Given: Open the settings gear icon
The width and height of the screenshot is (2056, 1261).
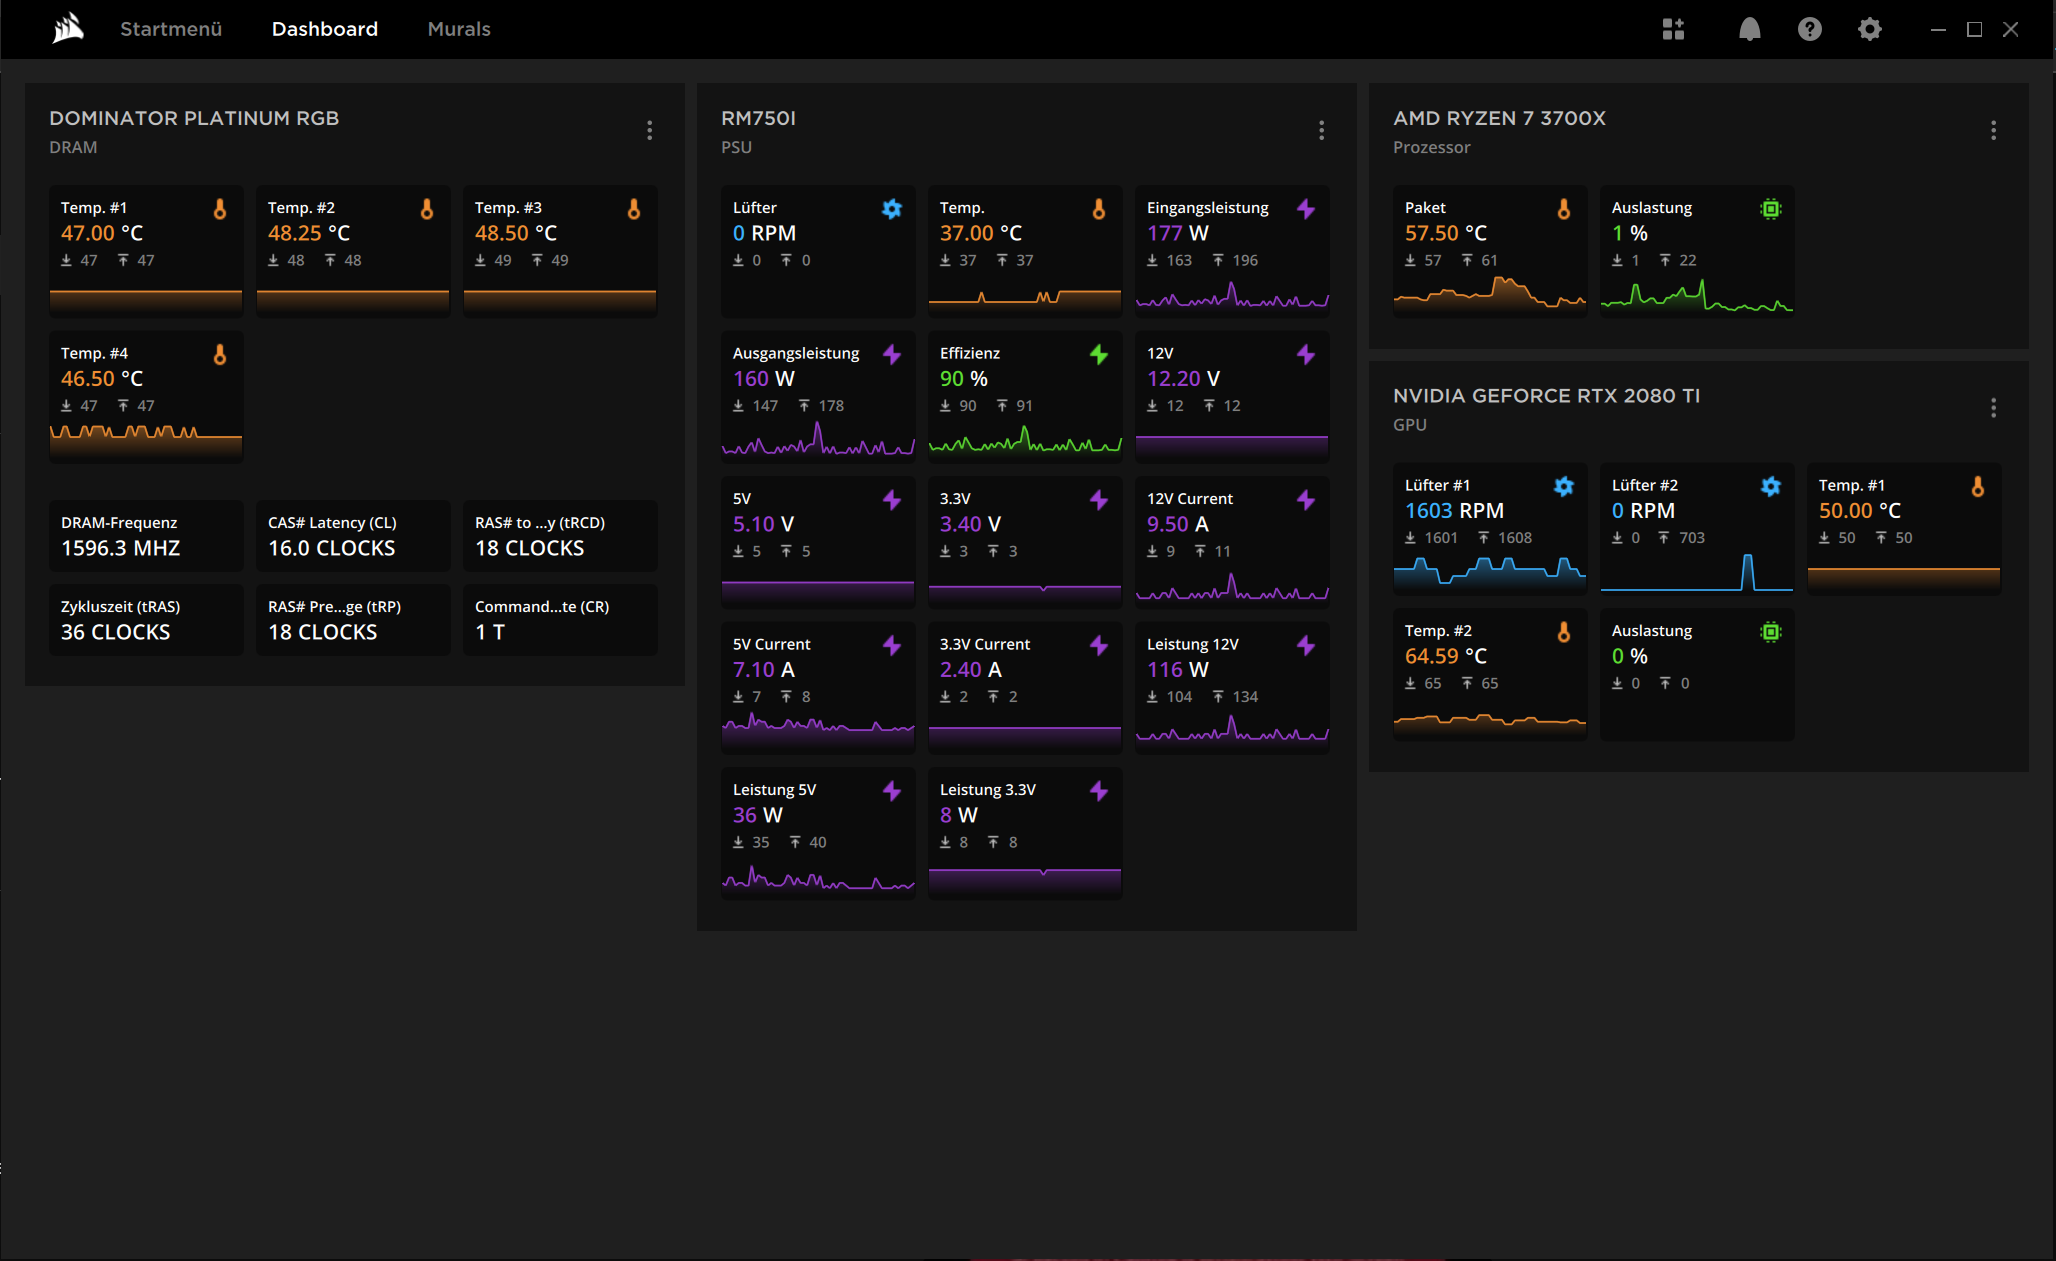Looking at the screenshot, I should click(x=1869, y=29).
